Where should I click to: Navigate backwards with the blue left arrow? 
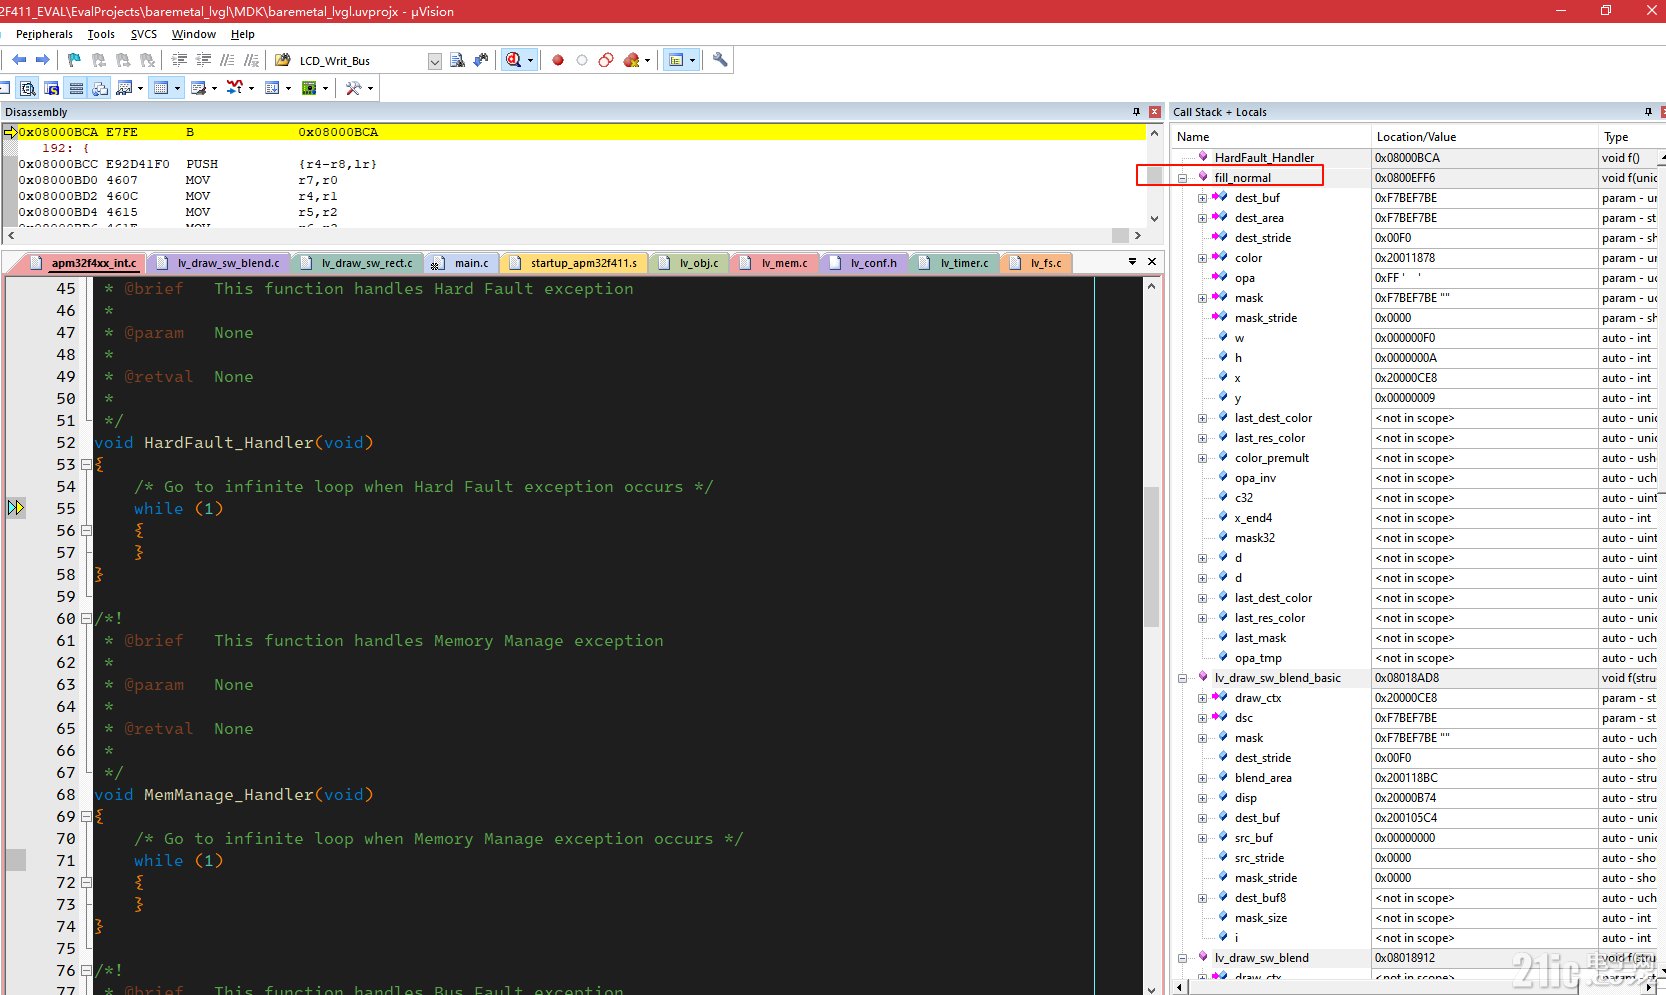click(19, 60)
